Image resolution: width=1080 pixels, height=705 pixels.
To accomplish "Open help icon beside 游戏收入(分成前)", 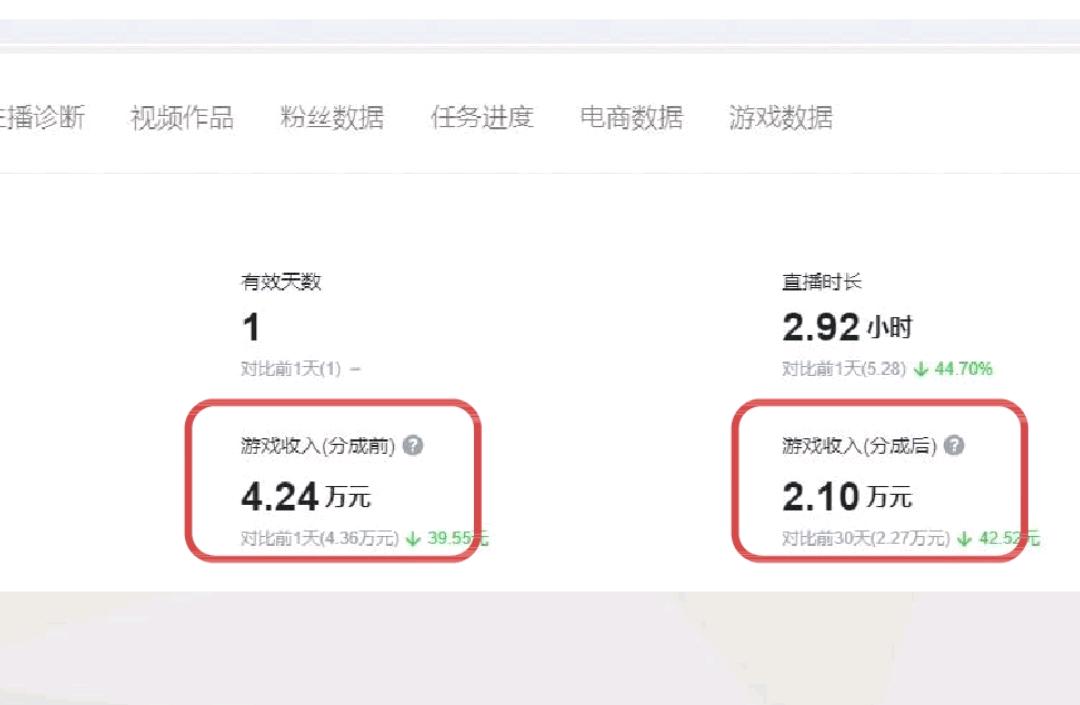I will (x=413, y=445).
